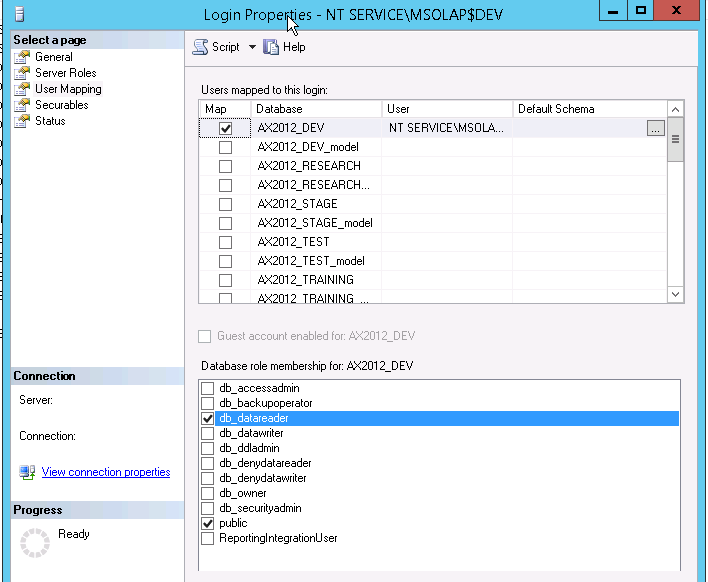Screen dimensions: 708x582
Task: Enable the db_ddladmin role
Action: tap(207, 448)
